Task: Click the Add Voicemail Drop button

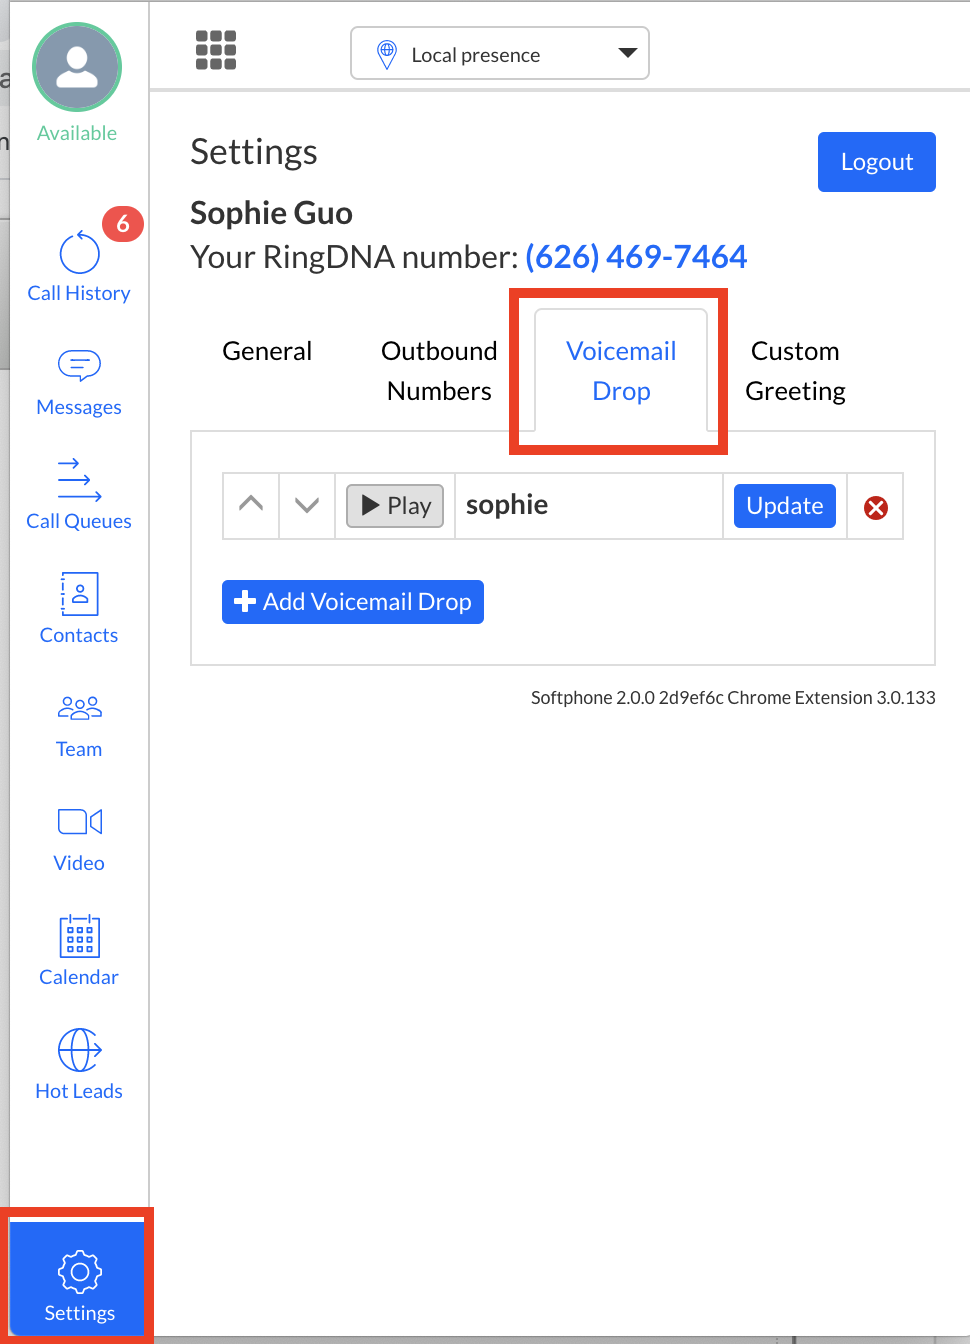Action: click(x=353, y=602)
